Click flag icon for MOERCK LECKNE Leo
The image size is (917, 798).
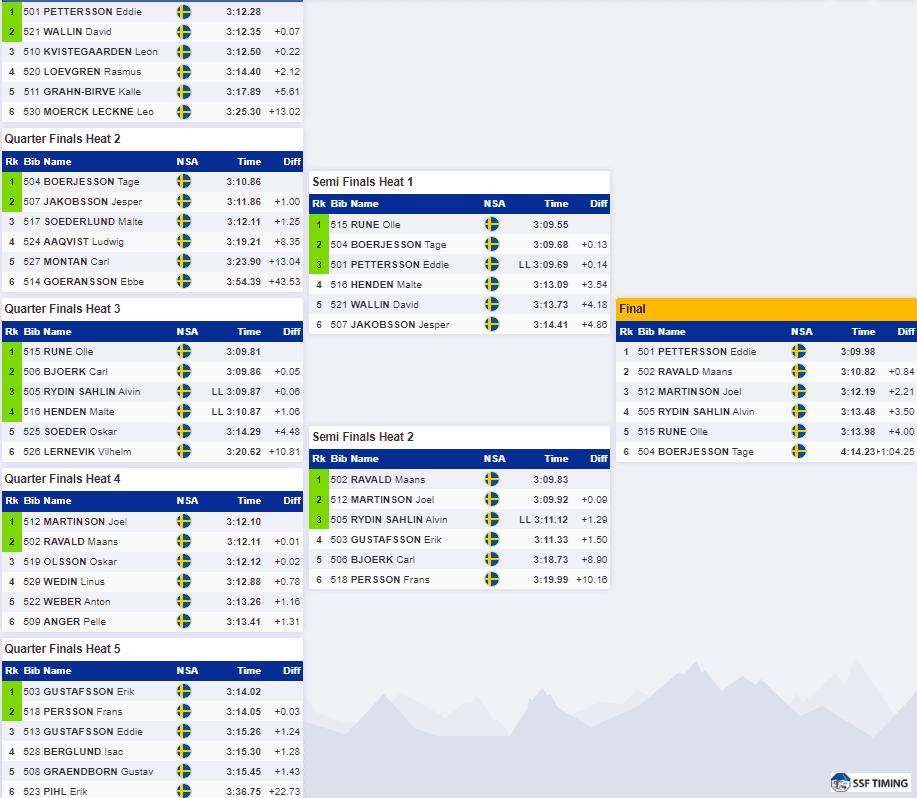[184, 112]
